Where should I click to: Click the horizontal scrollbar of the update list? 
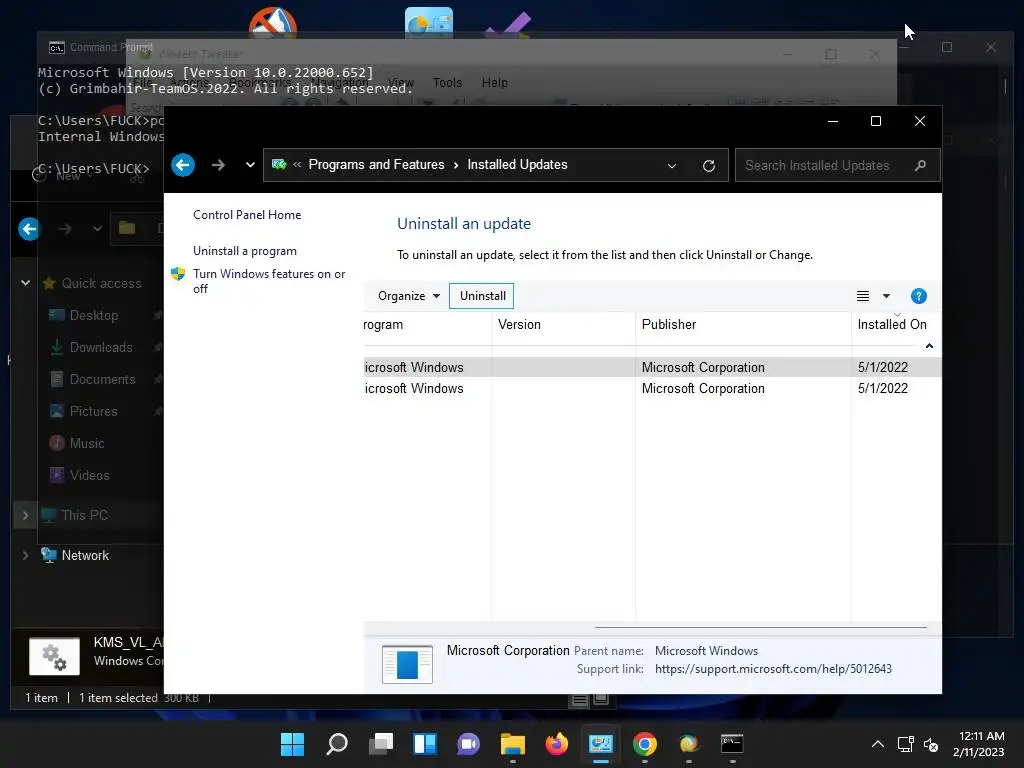click(x=760, y=627)
